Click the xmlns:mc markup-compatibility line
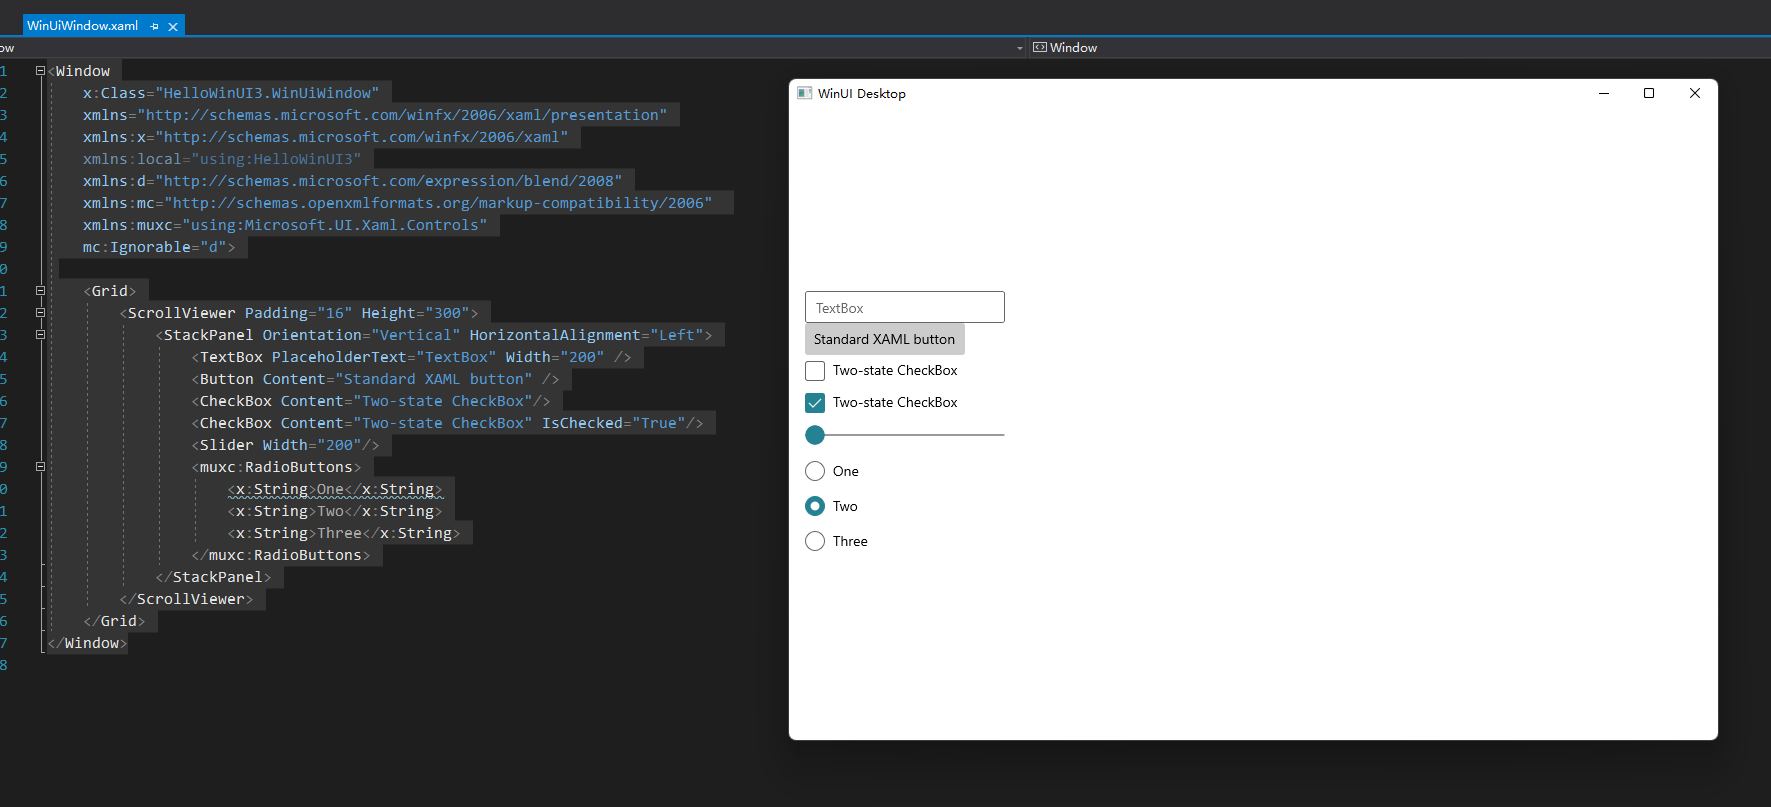The height and width of the screenshot is (807, 1771). 398,203
